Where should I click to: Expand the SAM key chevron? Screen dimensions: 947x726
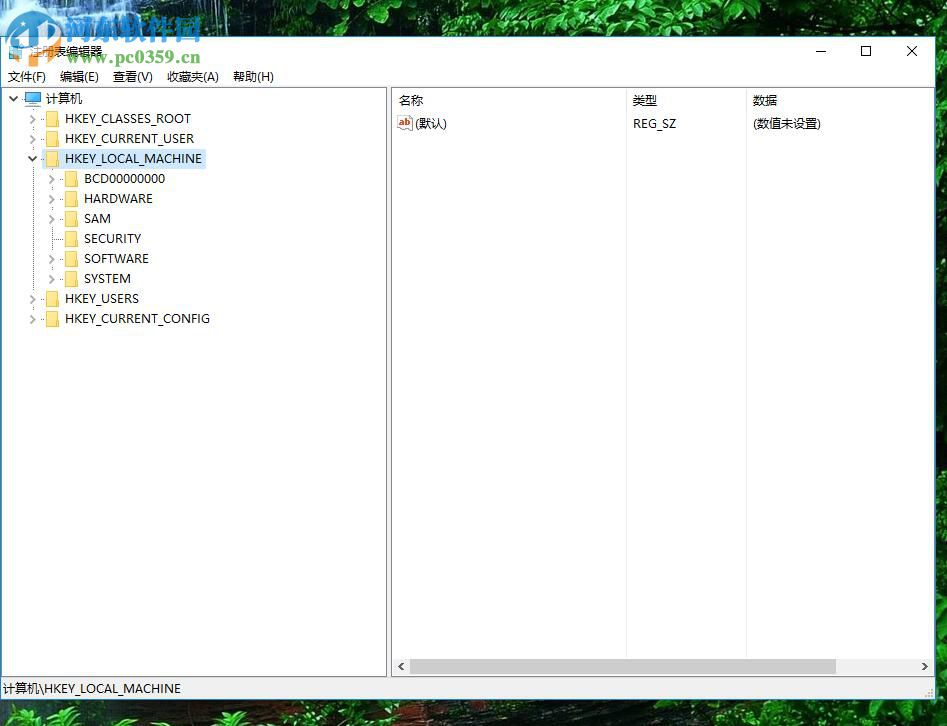52,219
